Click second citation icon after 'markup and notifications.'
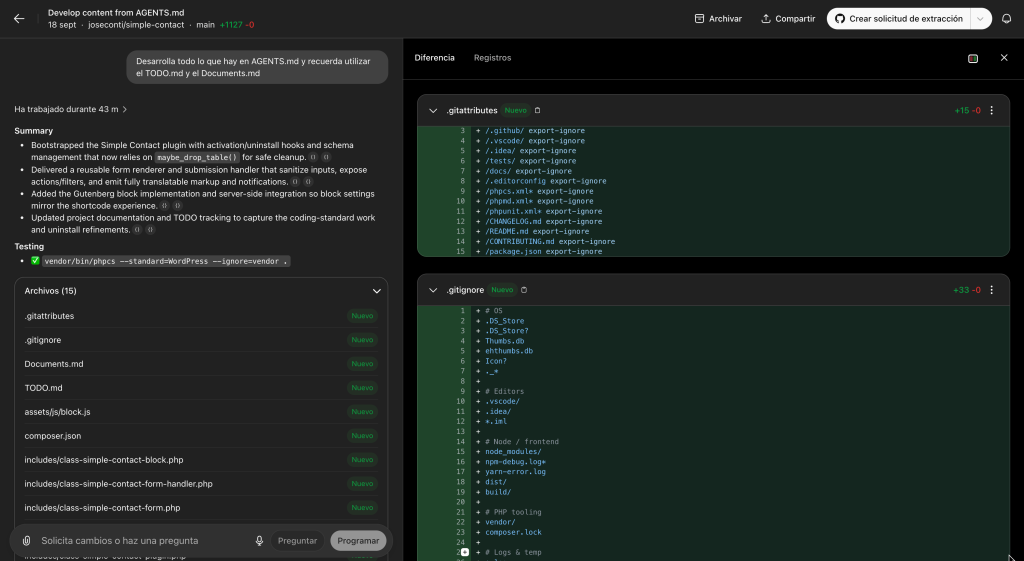Viewport: 1024px width, 561px height. [308, 182]
